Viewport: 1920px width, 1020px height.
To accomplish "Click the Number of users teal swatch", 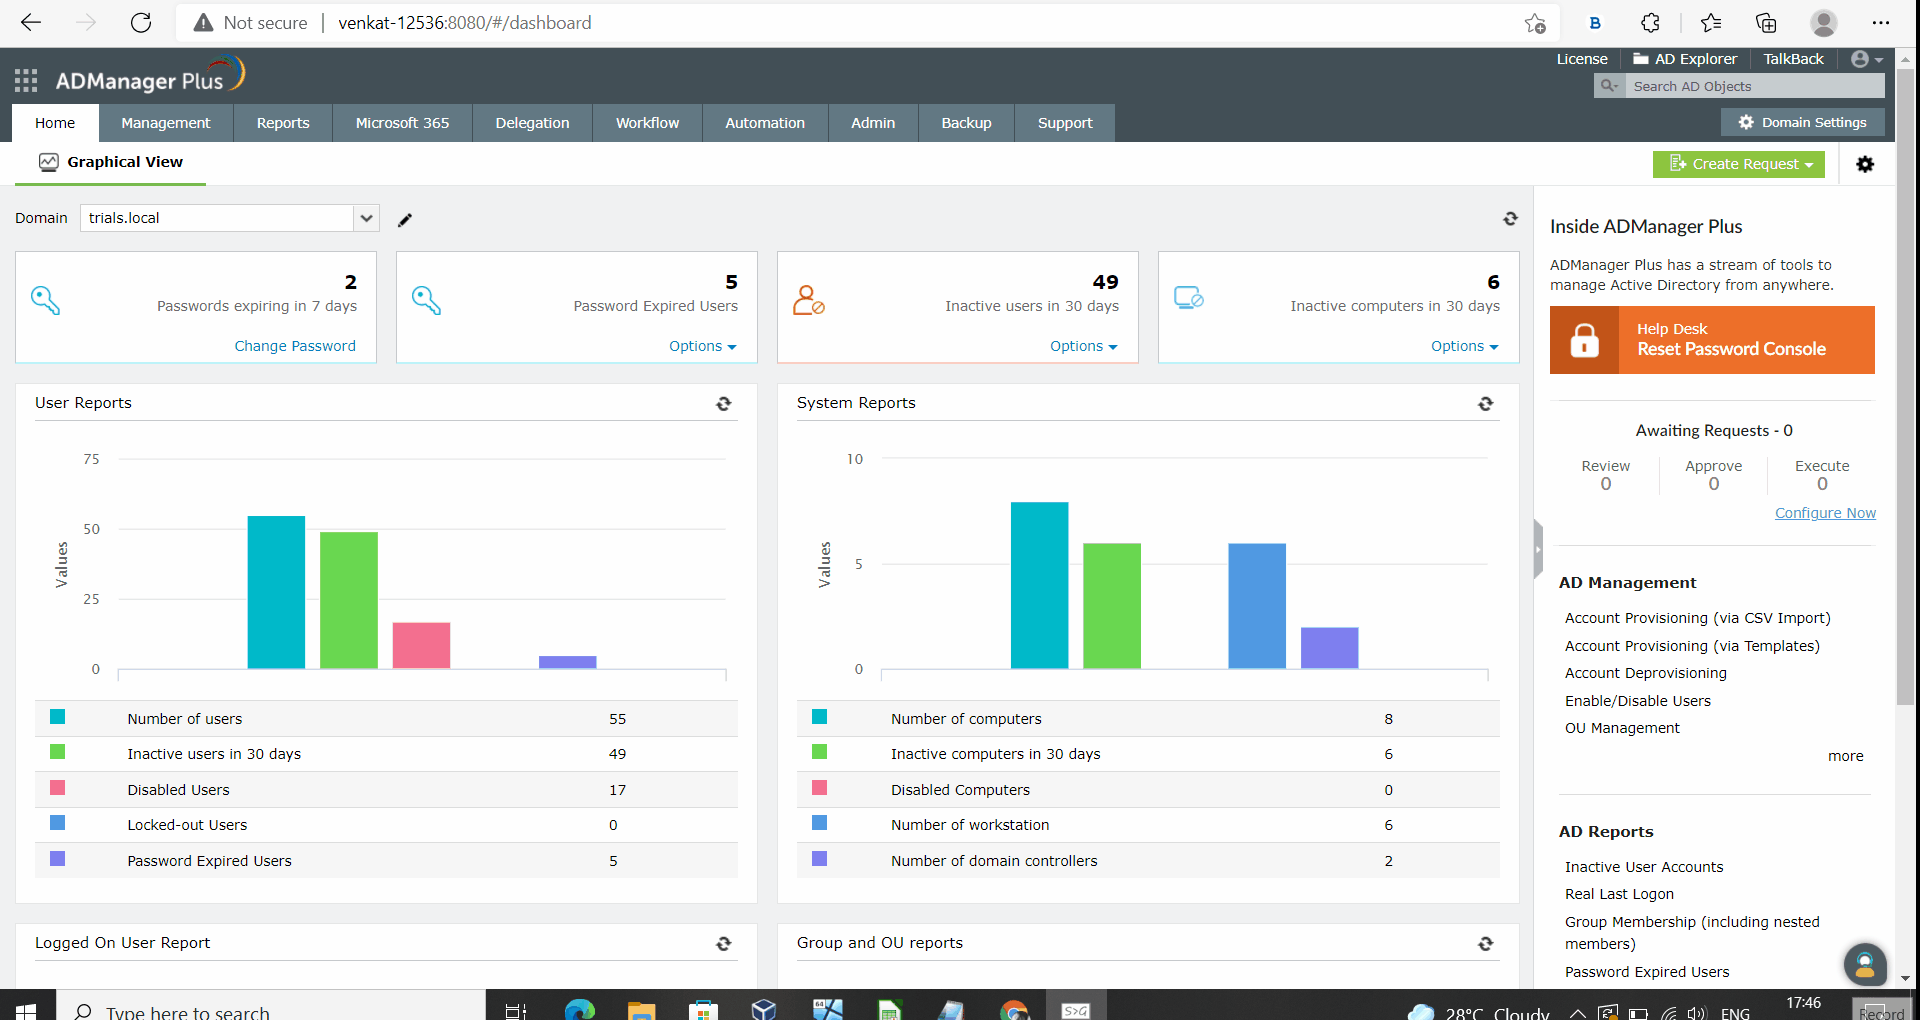I will [57, 717].
